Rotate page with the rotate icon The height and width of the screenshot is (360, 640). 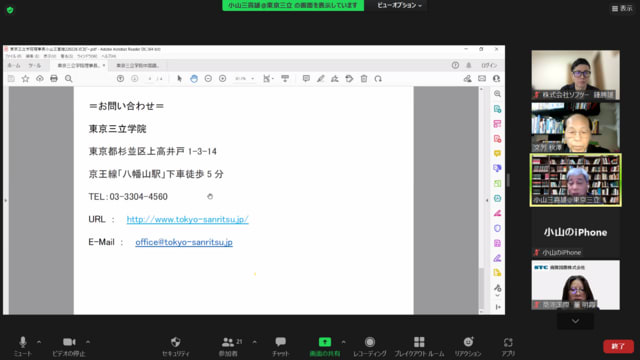[378, 79]
